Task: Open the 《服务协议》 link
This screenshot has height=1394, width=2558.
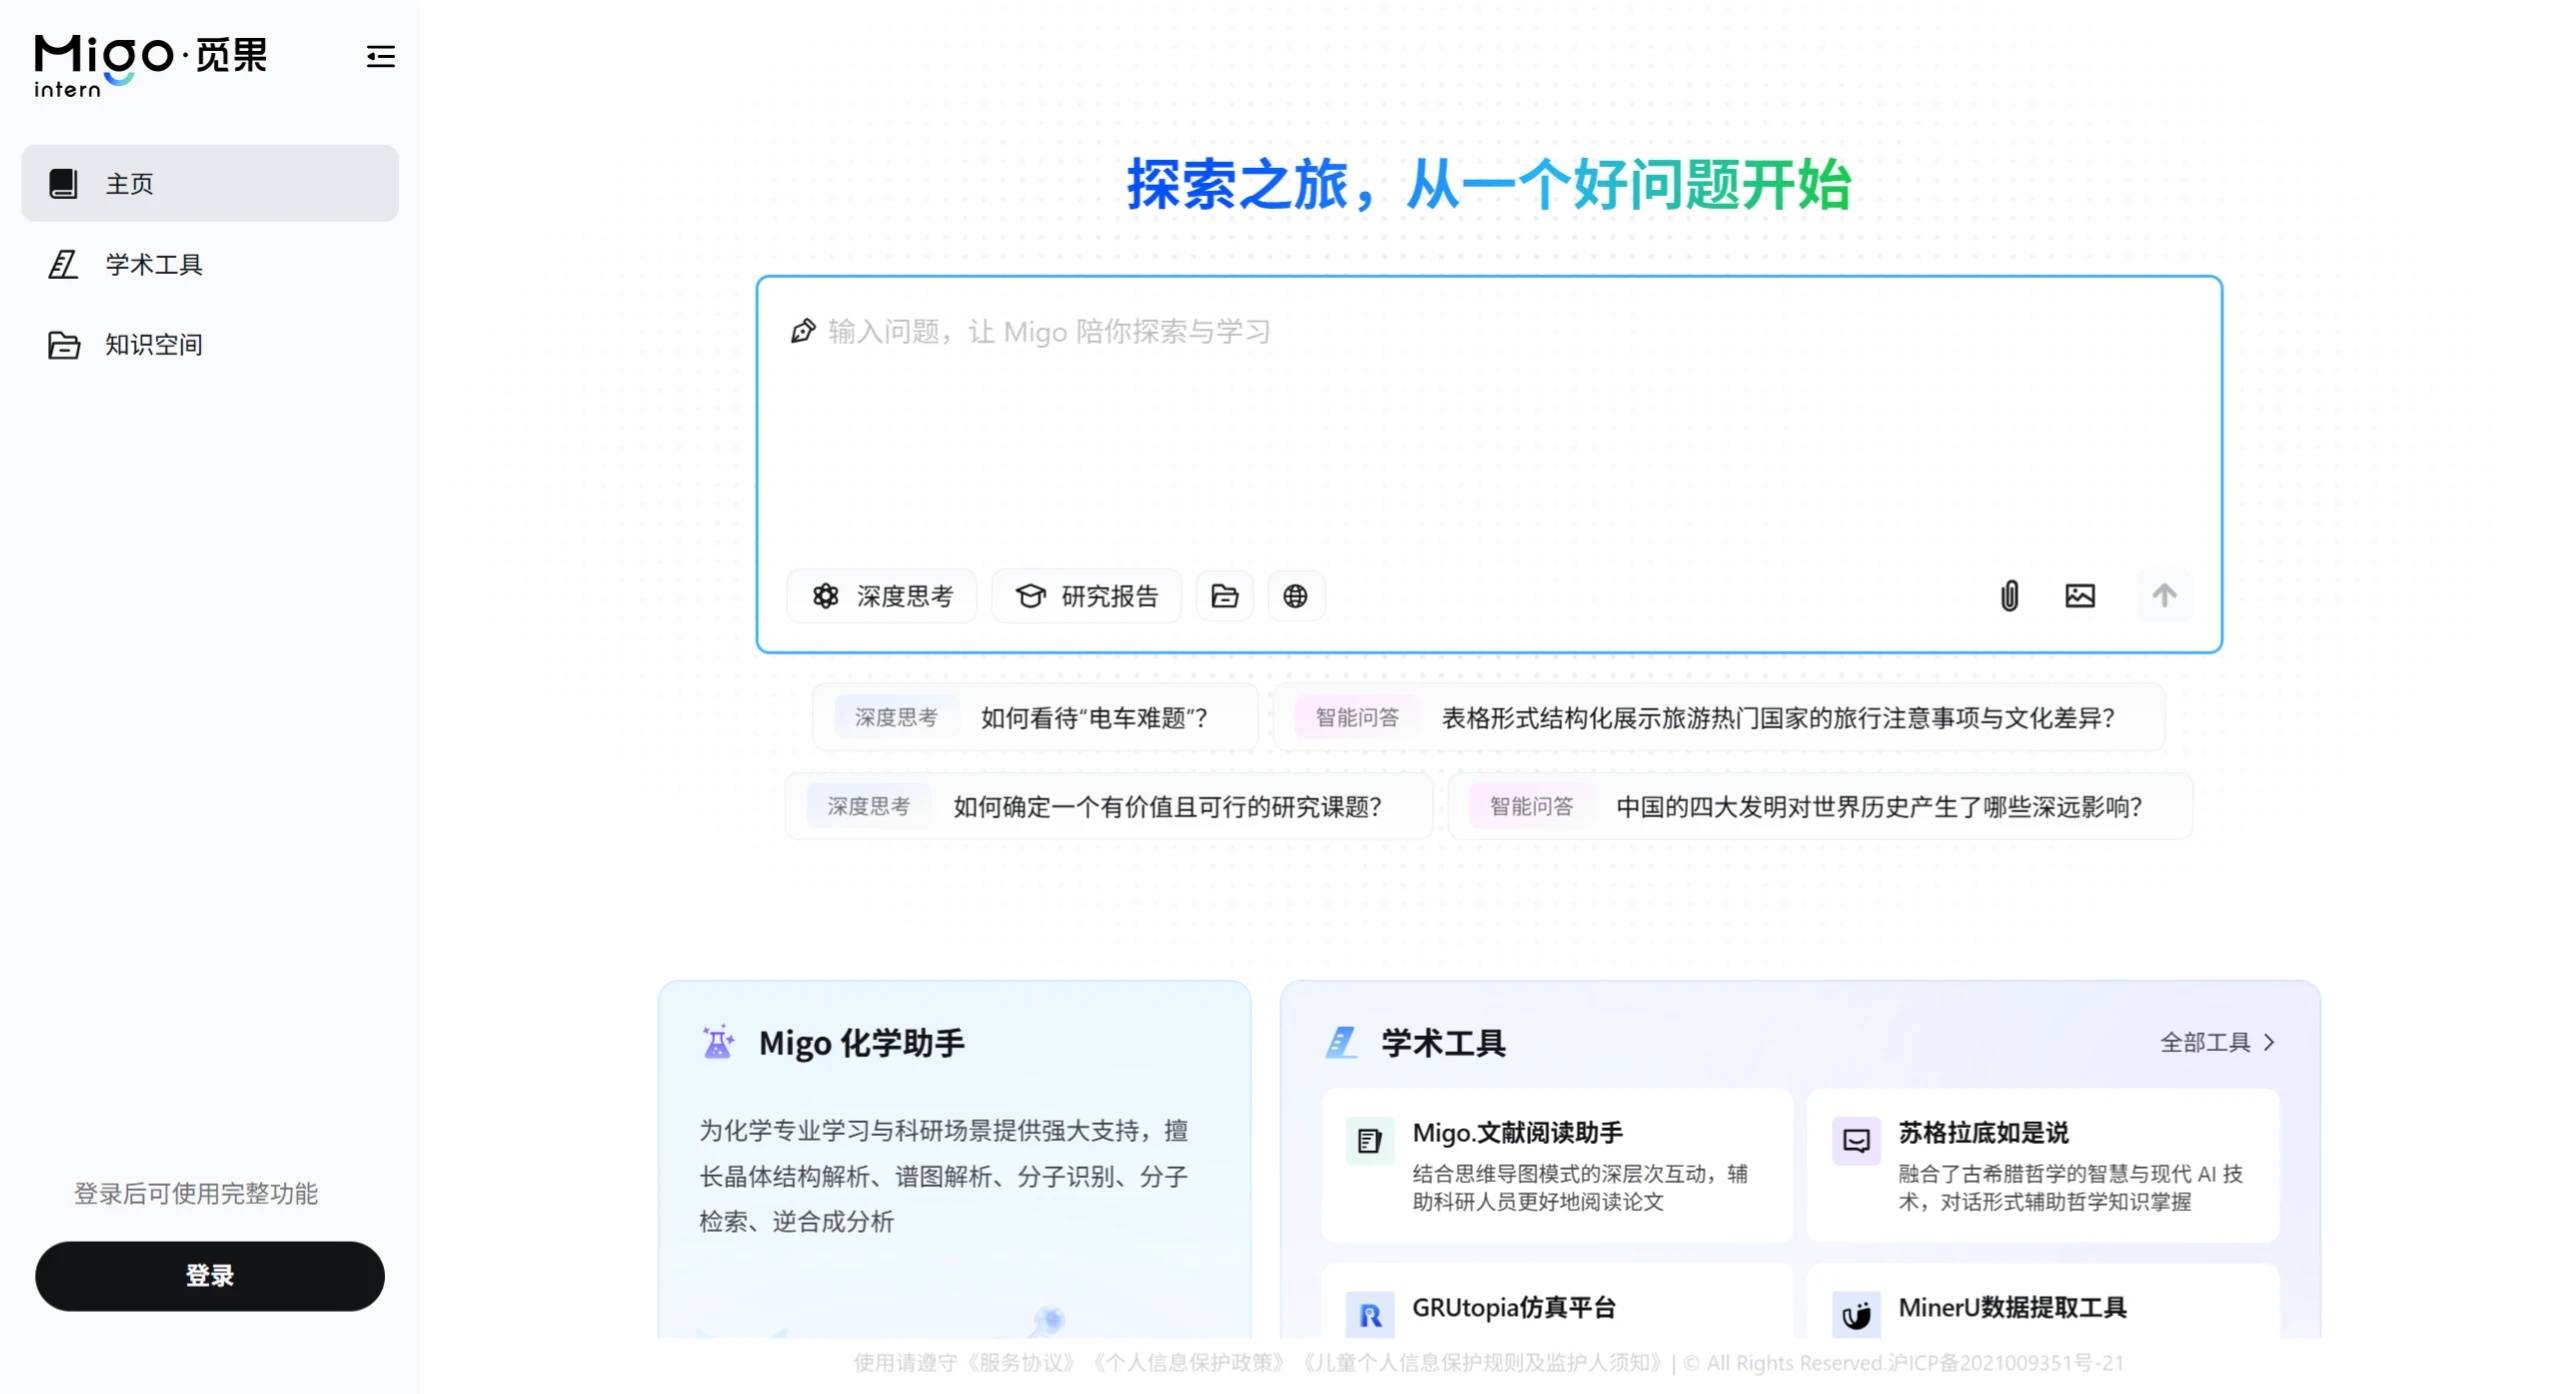Action: coord(1019,1363)
